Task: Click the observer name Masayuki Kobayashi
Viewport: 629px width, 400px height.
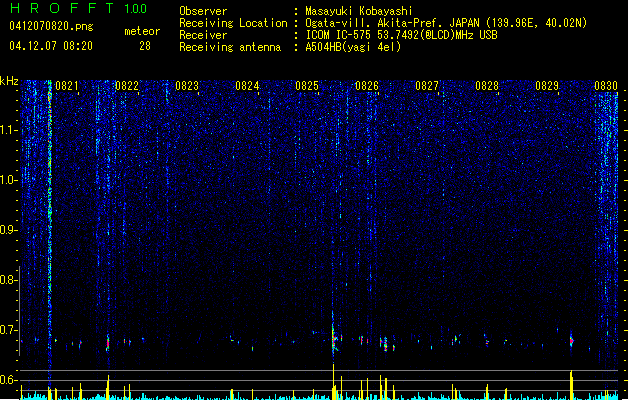Action: [x=359, y=11]
